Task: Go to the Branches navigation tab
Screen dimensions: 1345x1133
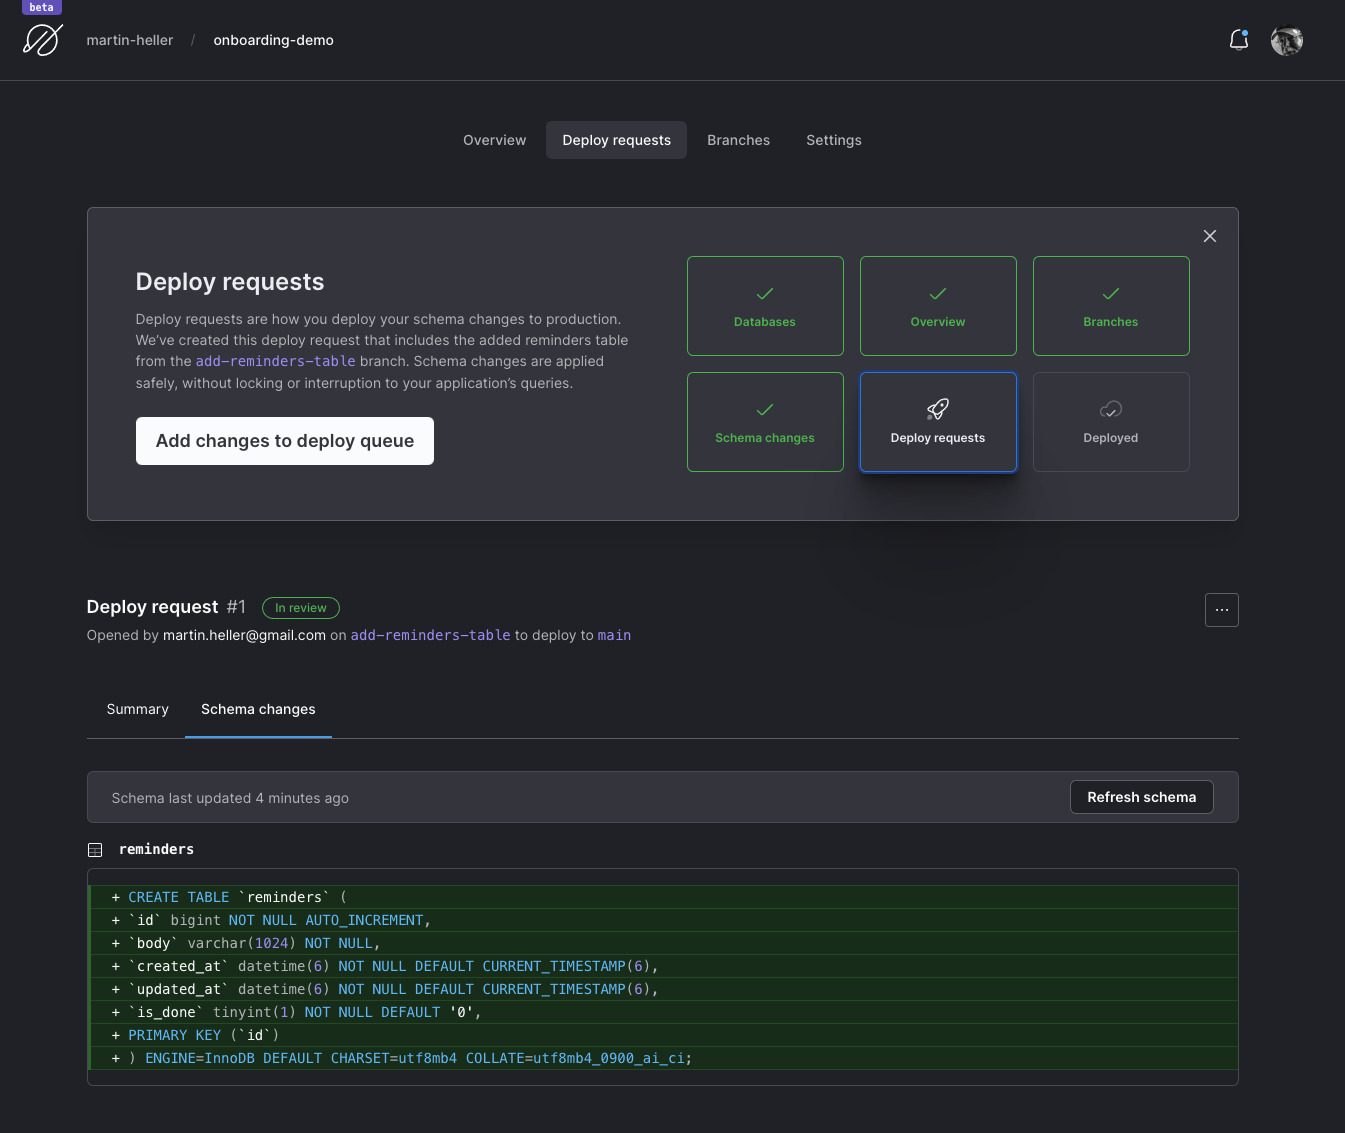Action: tap(738, 140)
